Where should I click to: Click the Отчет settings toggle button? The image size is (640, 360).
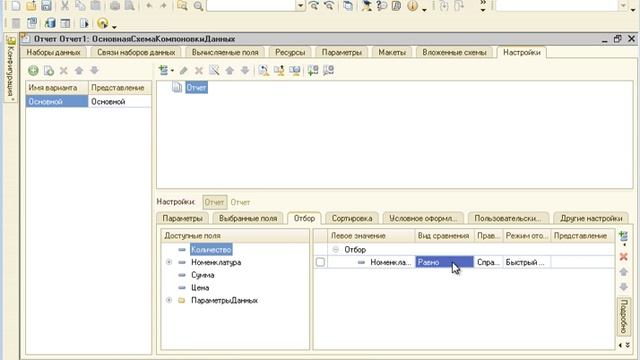click(x=214, y=202)
